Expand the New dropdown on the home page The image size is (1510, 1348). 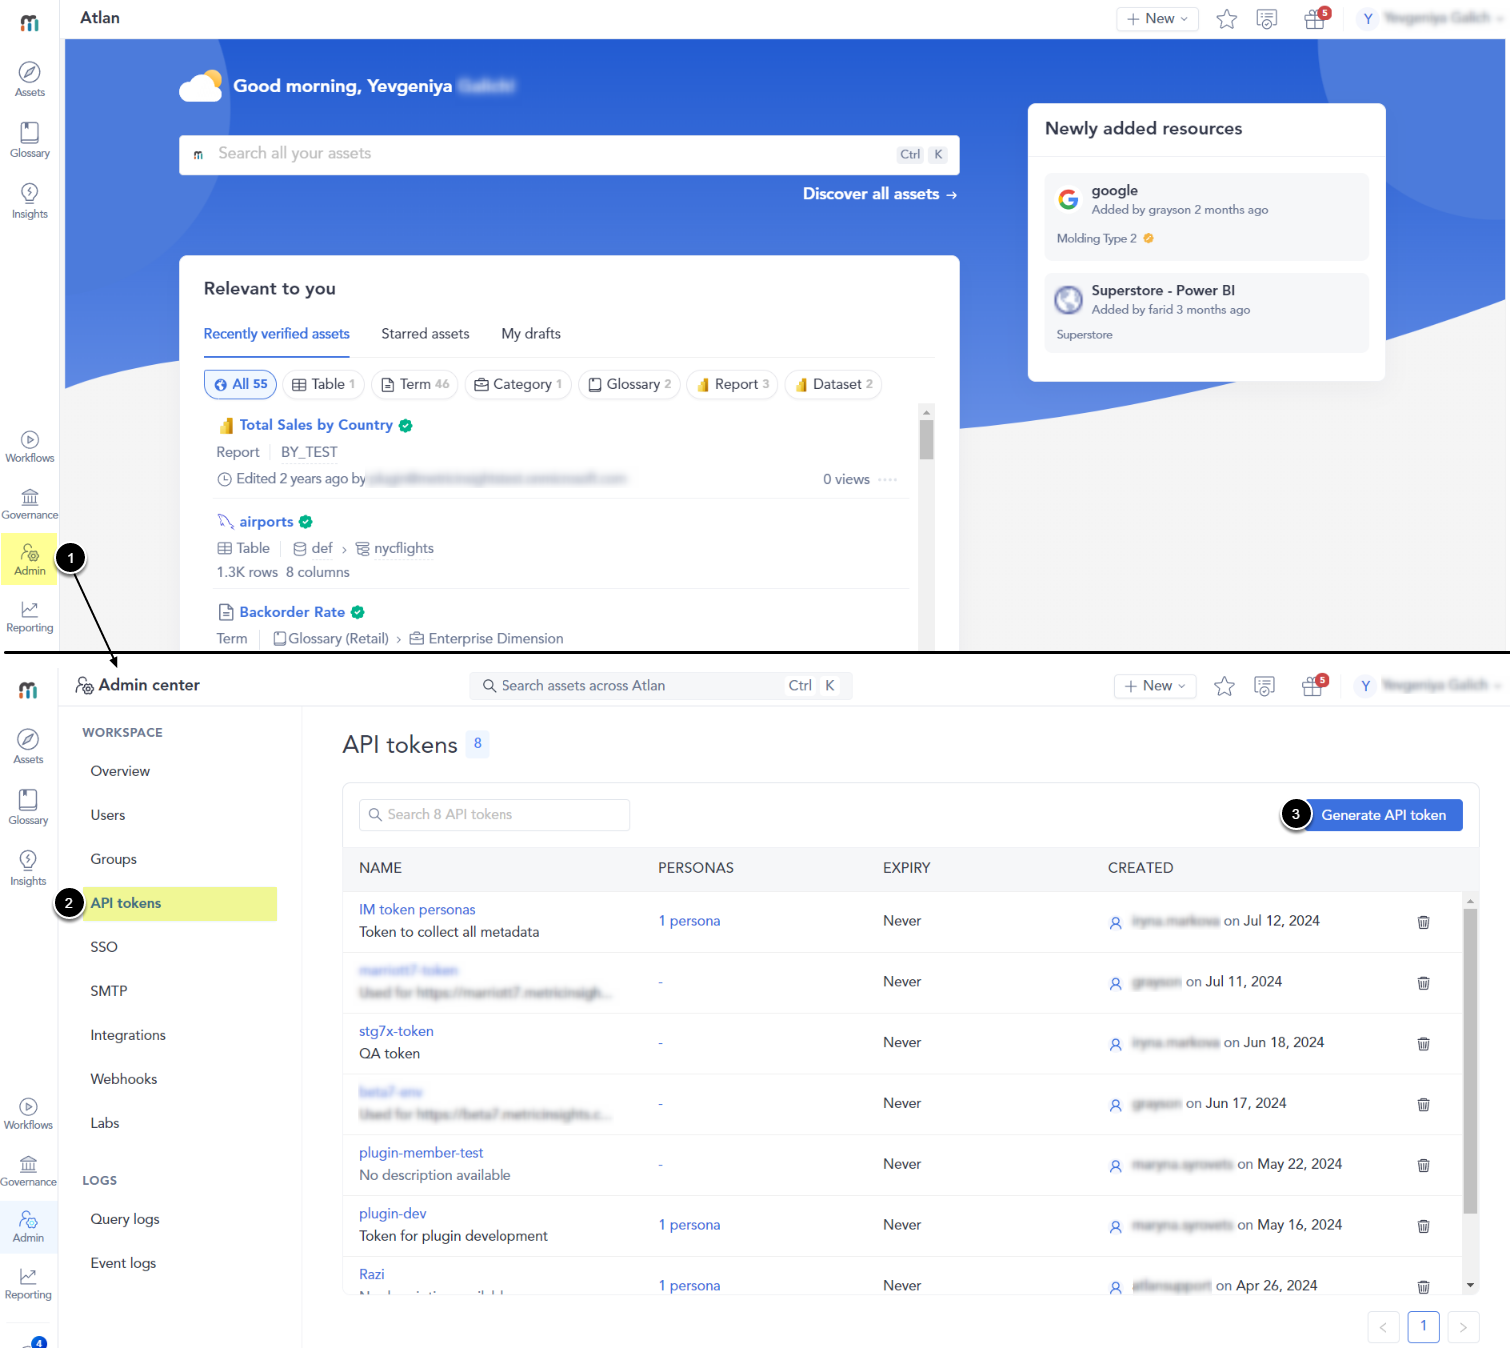pyautogui.click(x=1157, y=19)
